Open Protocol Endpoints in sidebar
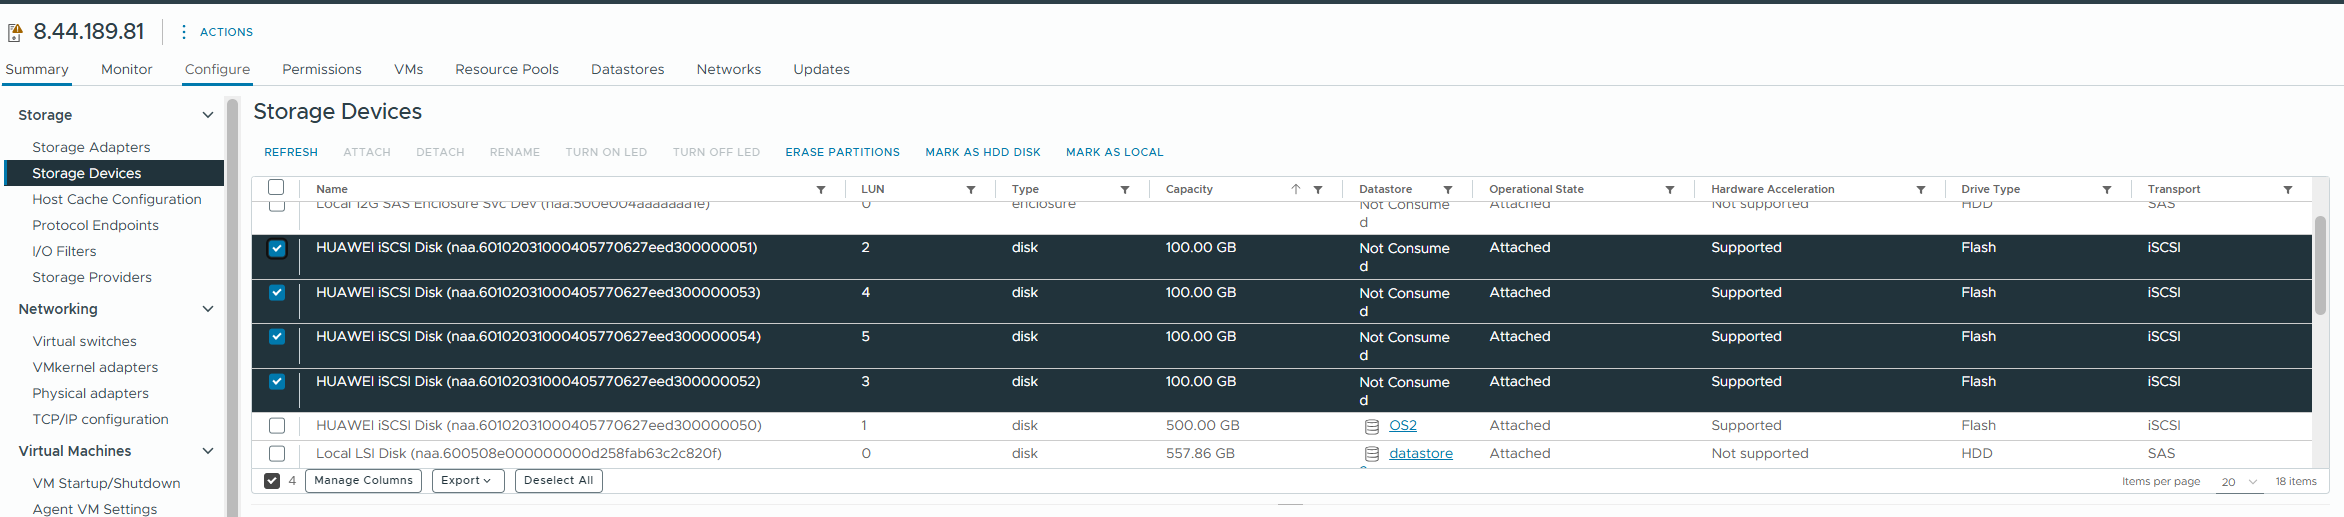Image resolution: width=2344 pixels, height=517 pixels. (x=95, y=225)
